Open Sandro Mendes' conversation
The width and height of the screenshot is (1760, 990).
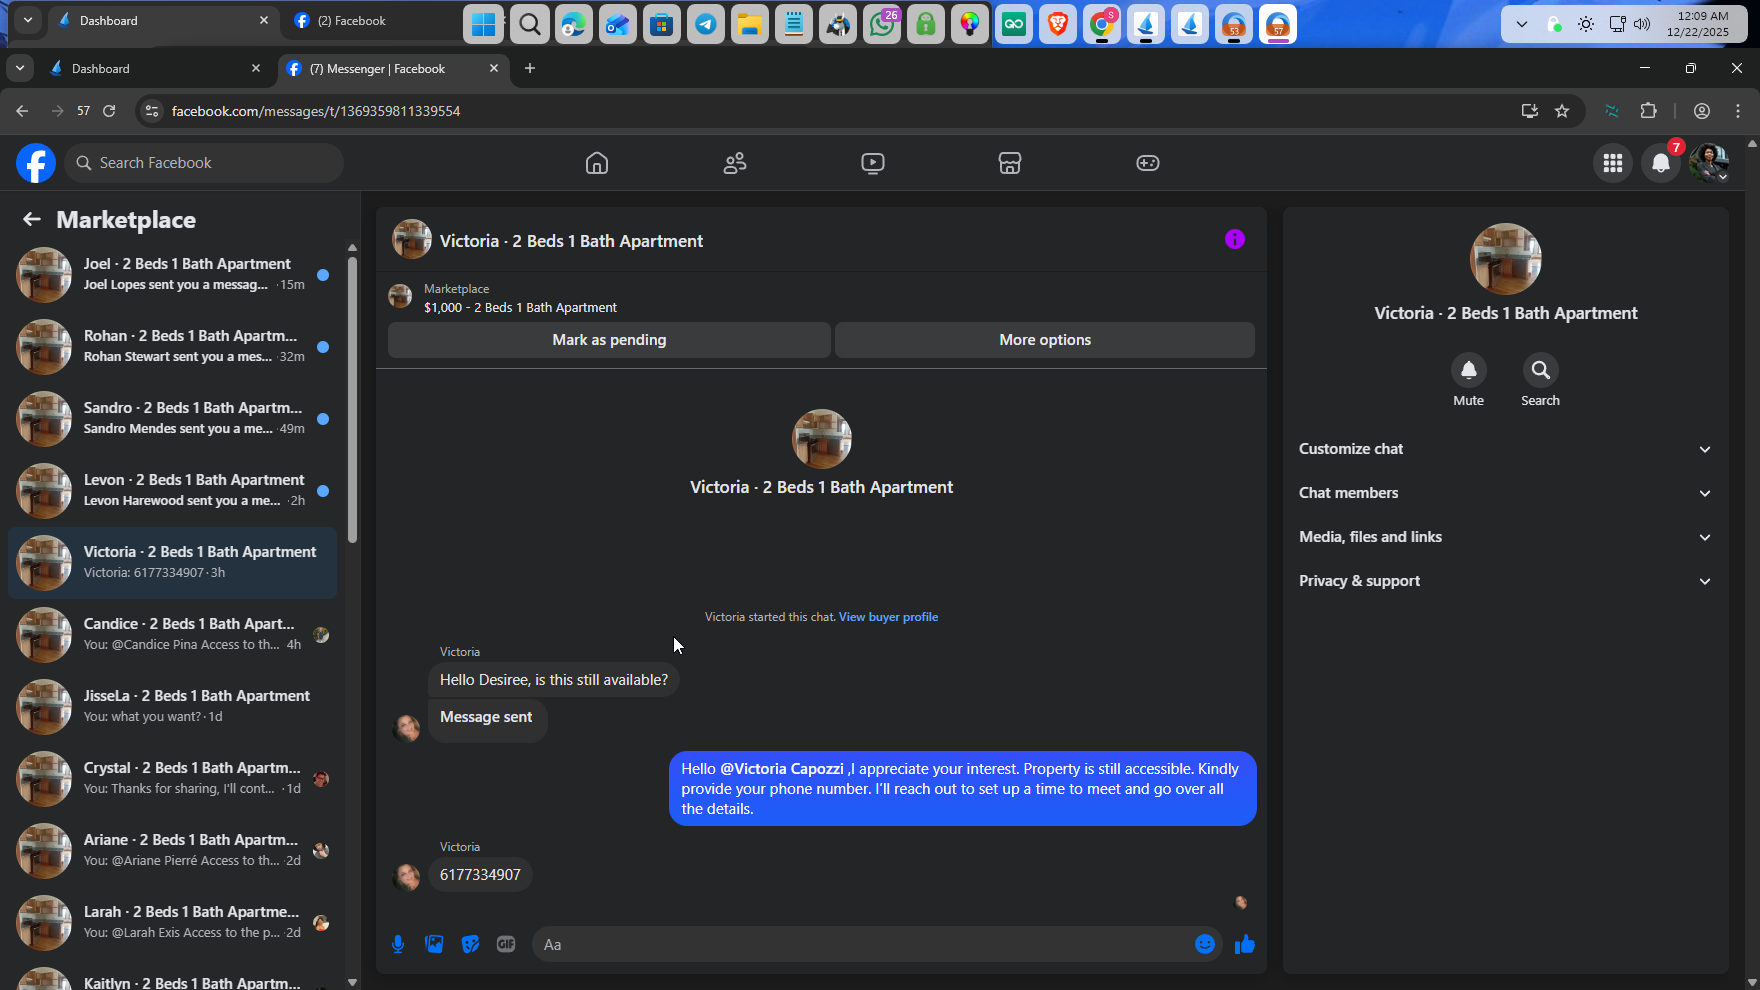173,419
